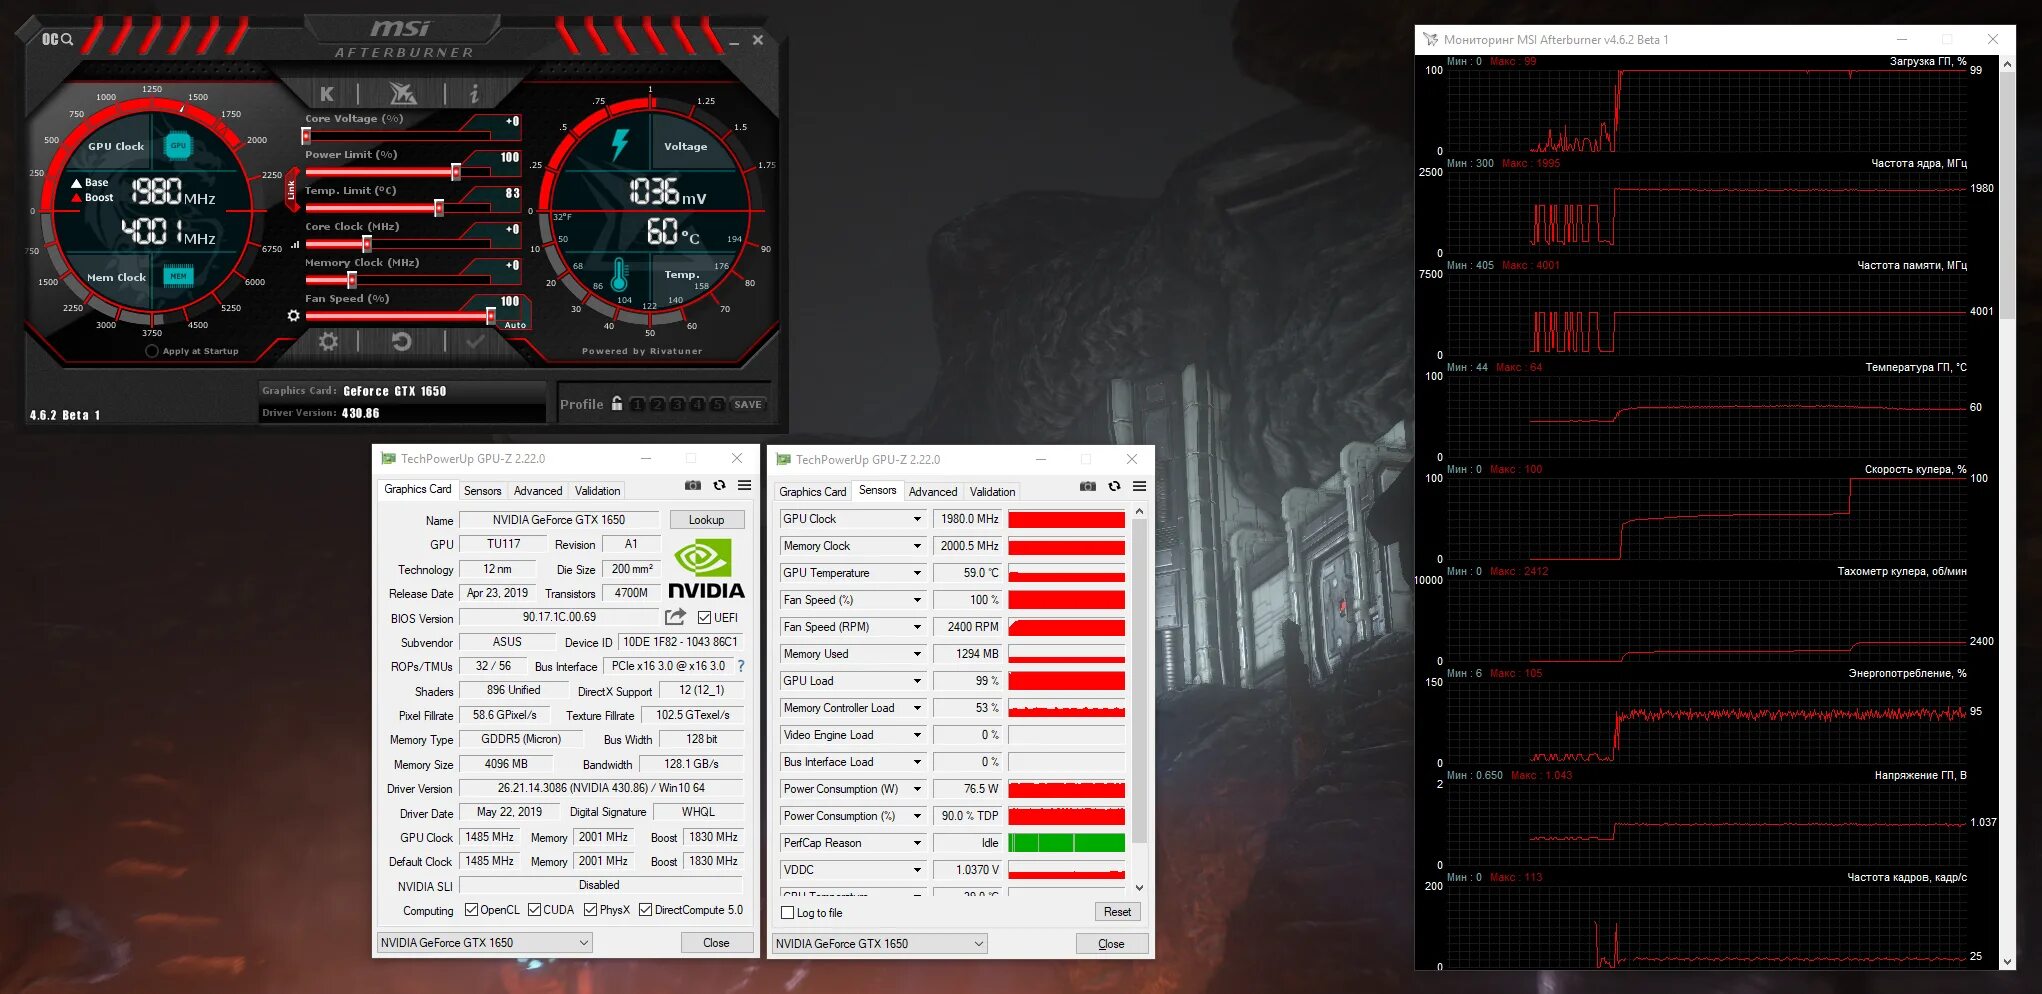Image resolution: width=2042 pixels, height=994 pixels.
Task: Refresh the GPU-Z Sensors window
Action: coord(1114,486)
